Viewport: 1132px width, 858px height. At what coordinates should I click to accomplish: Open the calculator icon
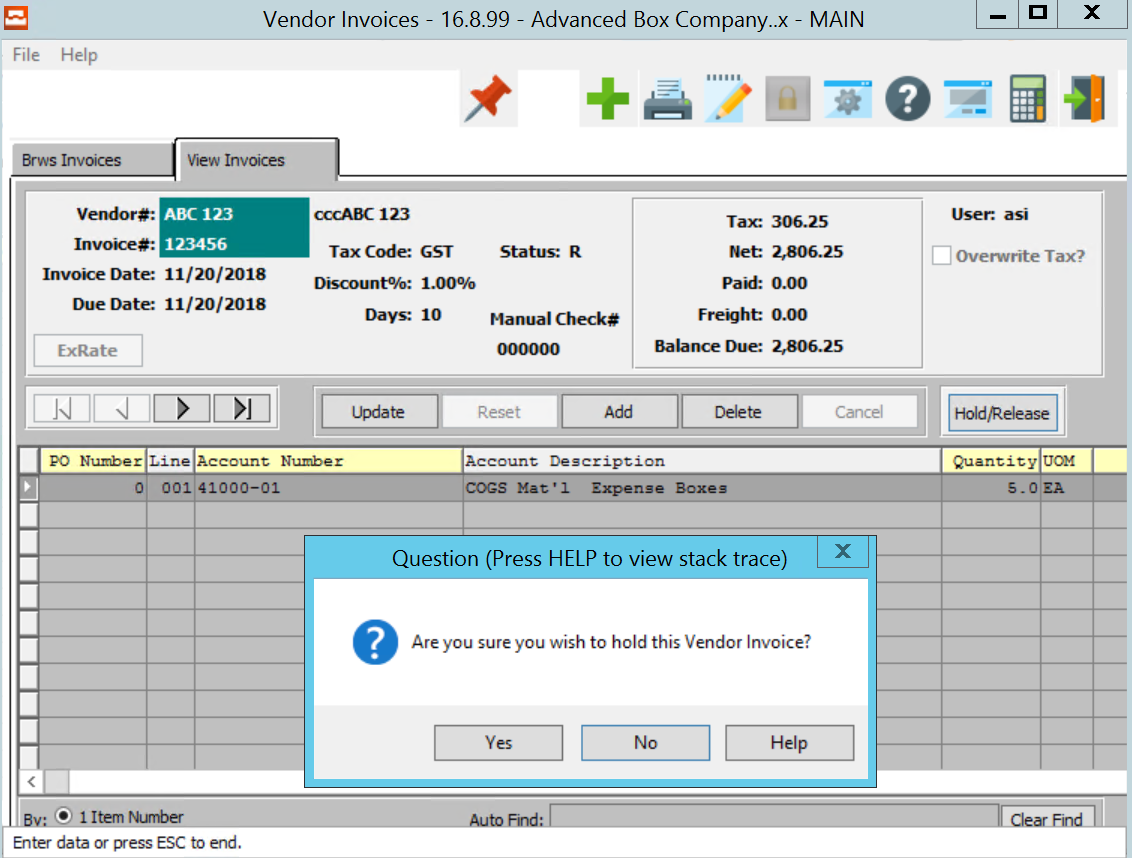1027,99
